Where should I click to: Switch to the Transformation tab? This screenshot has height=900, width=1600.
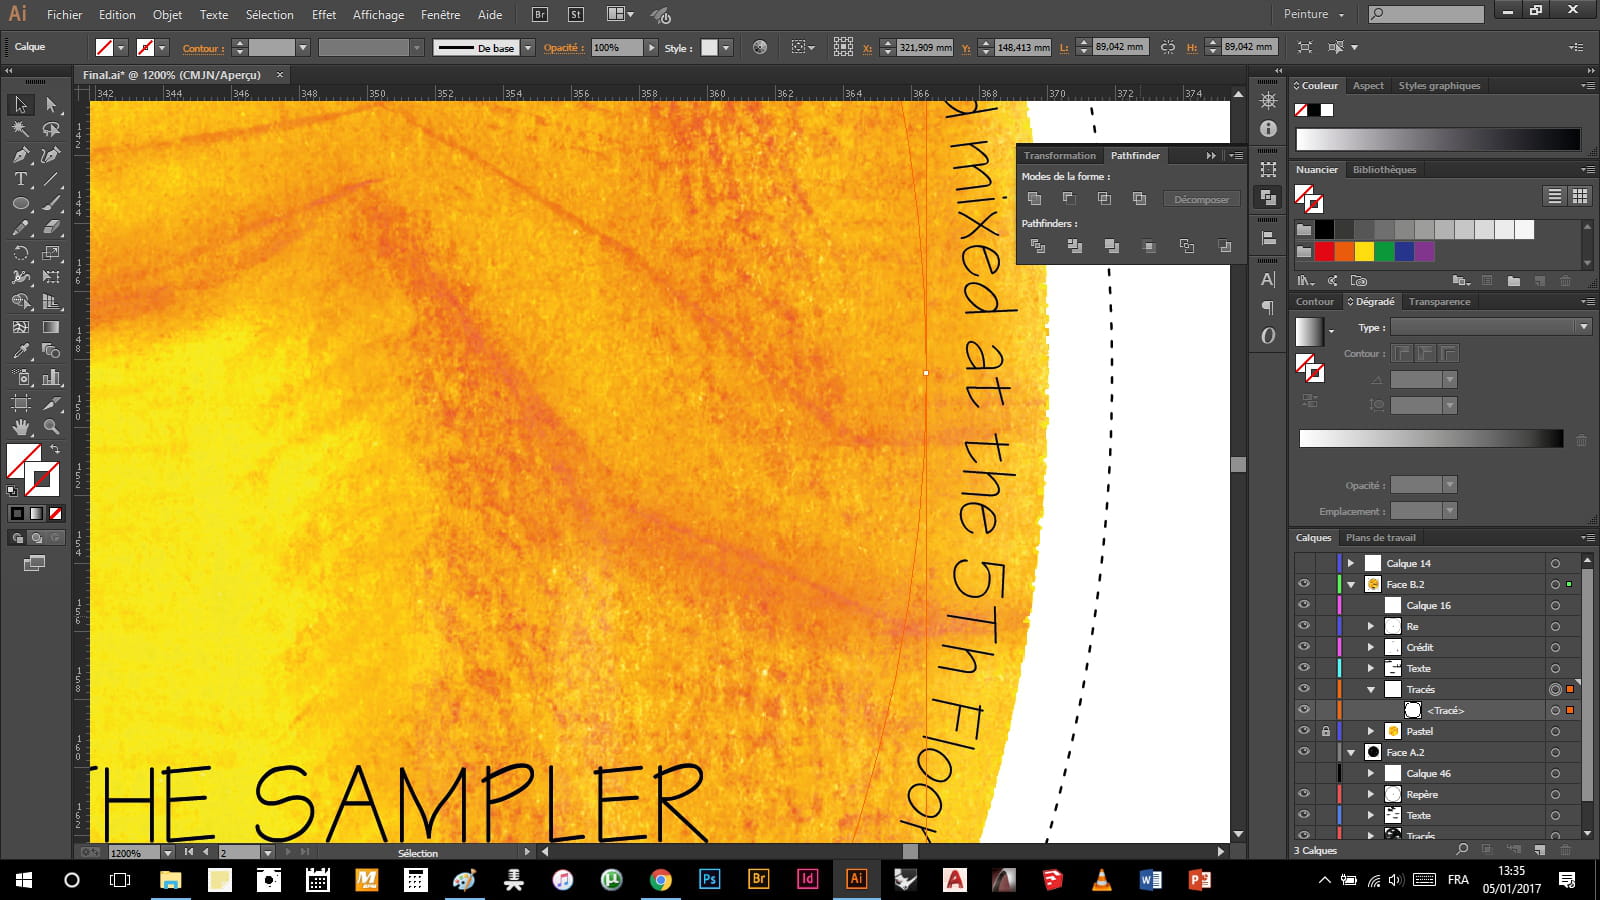pos(1060,155)
